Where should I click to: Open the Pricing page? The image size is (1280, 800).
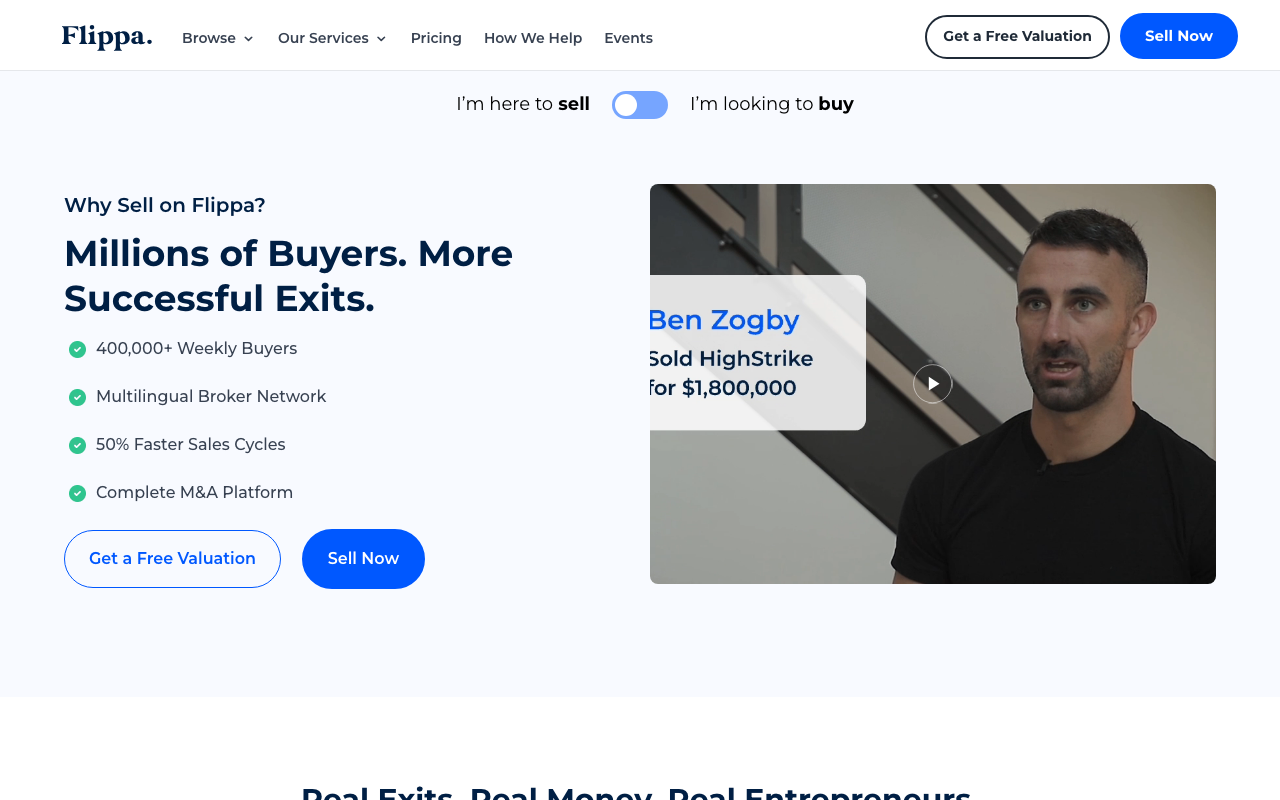click(x=436, y=38)
